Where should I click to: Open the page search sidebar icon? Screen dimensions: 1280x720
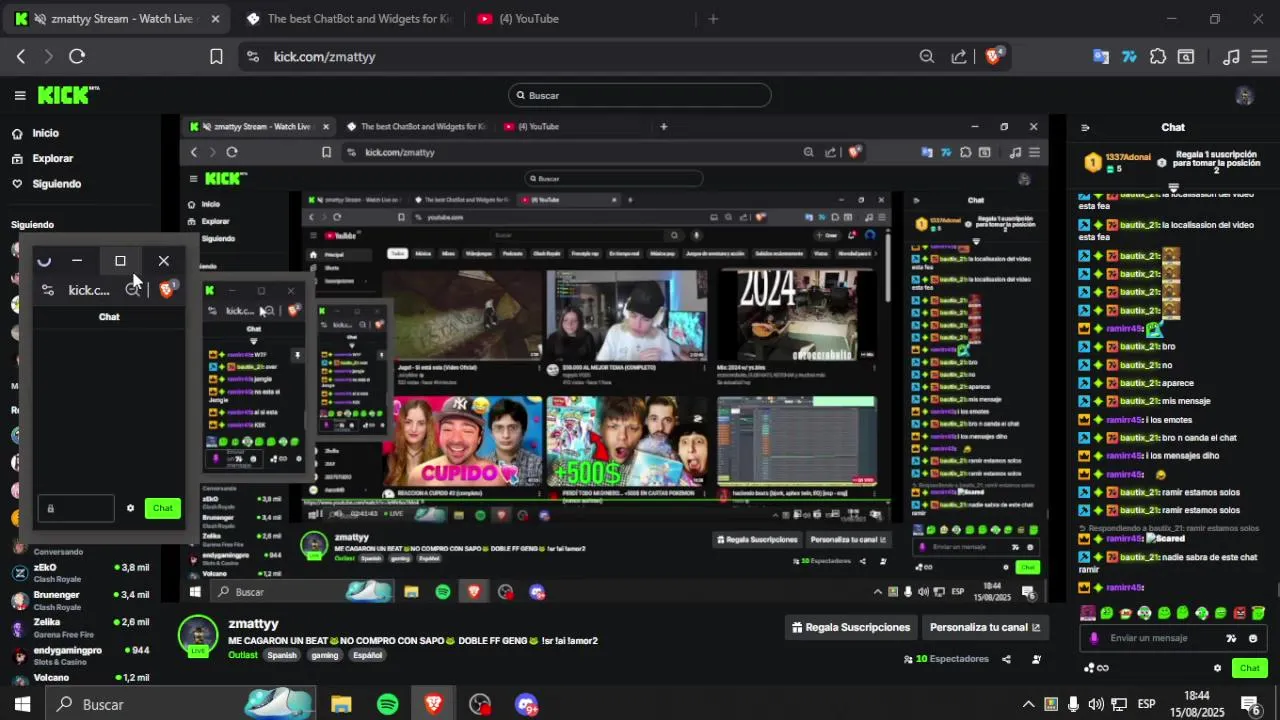point(1186,57)
